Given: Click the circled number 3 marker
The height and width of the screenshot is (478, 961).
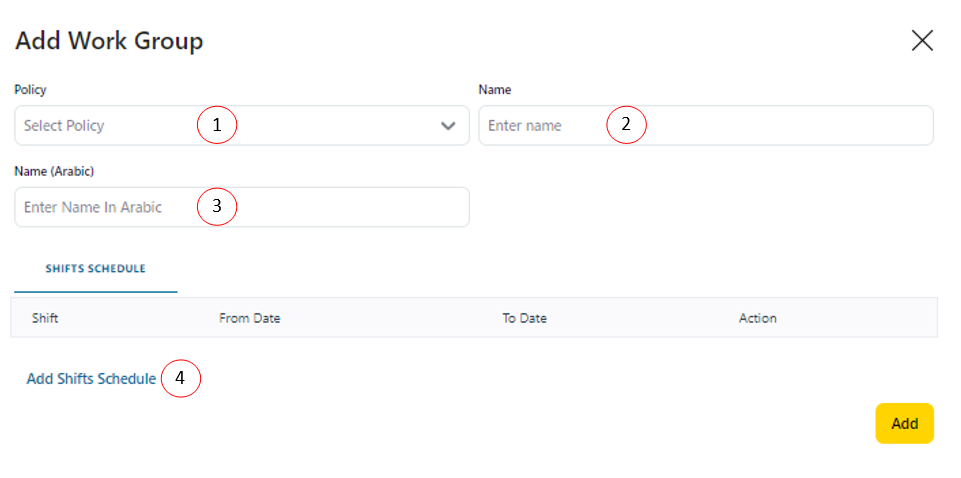Looking at the screenshot, I should coord(216,207).
